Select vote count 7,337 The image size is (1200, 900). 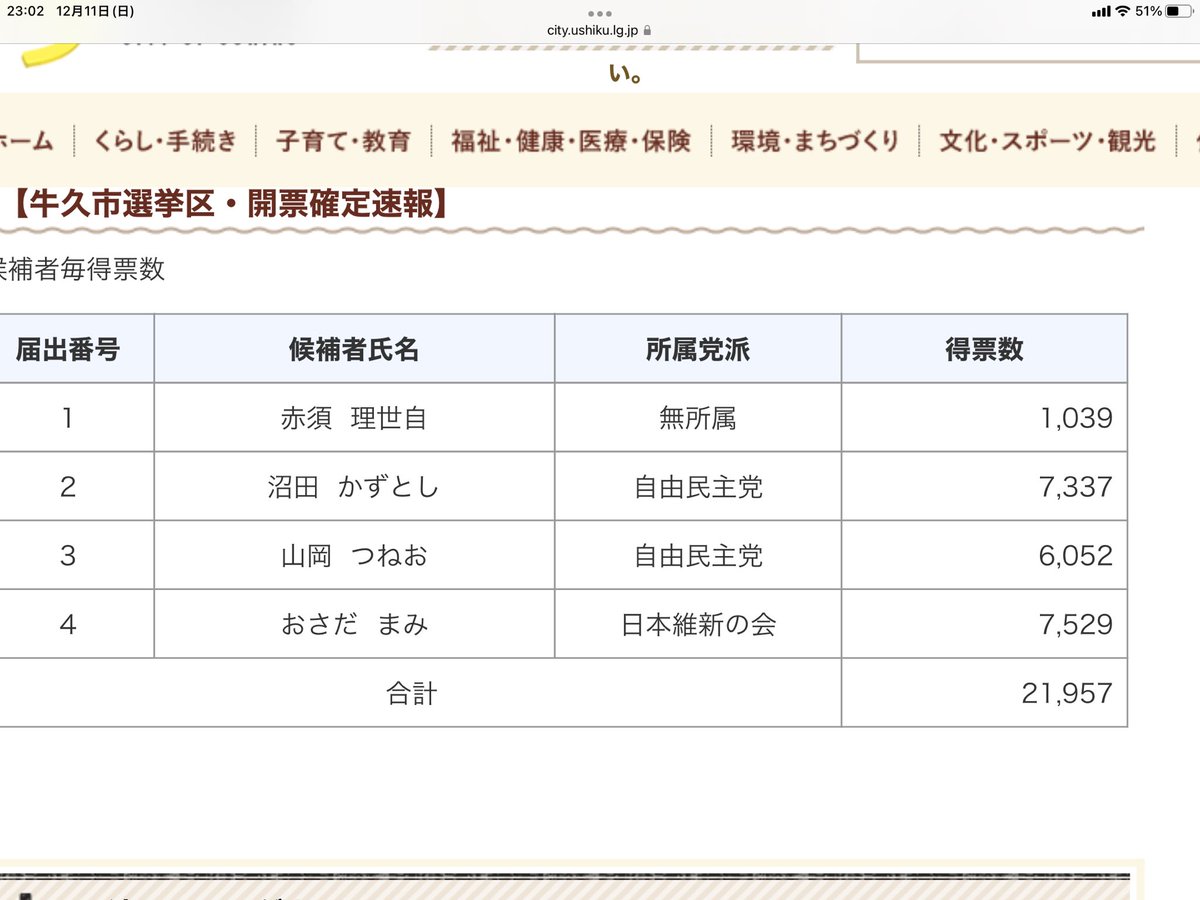pos(1076,487)
